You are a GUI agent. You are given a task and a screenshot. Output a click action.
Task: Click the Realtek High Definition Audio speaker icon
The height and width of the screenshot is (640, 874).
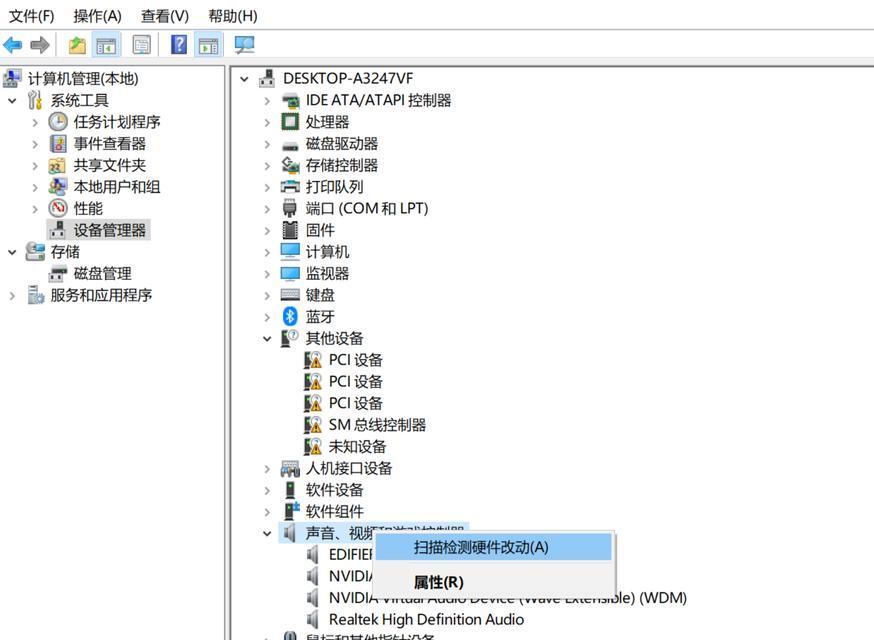coord(313,619)
